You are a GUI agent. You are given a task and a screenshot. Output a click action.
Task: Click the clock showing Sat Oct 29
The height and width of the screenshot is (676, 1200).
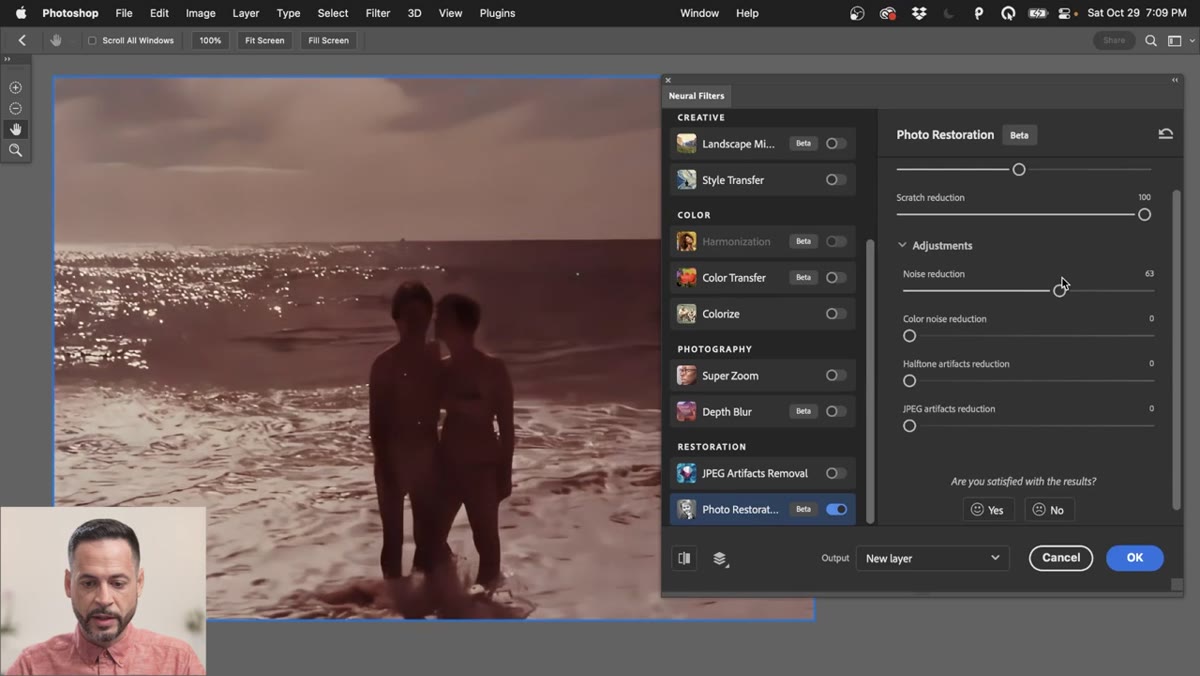click(x=1136, y=13)
